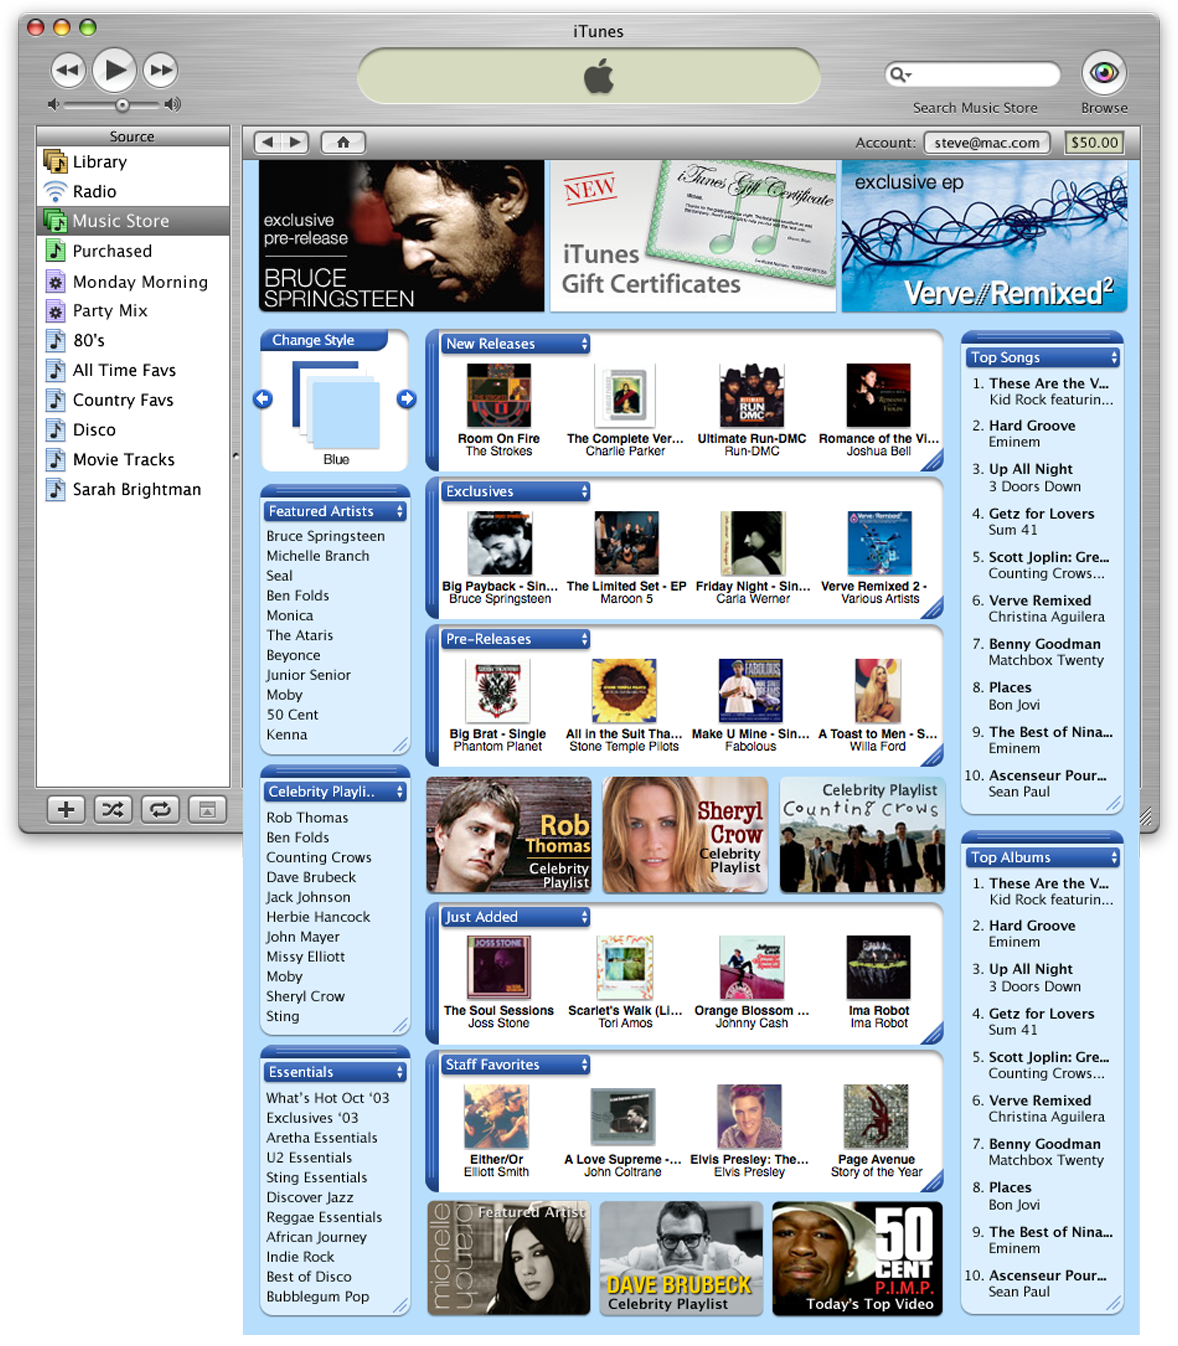Click the Search Music Store field
Screen dimensions: 1178x1346
click(973, 74)
